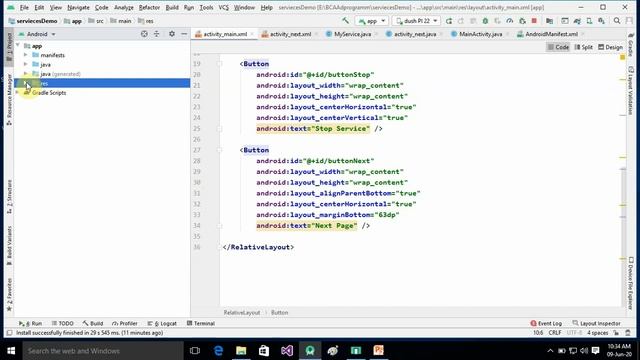Open the app run configuration dropdown
640x360 pixels.
tap(371, 21)
